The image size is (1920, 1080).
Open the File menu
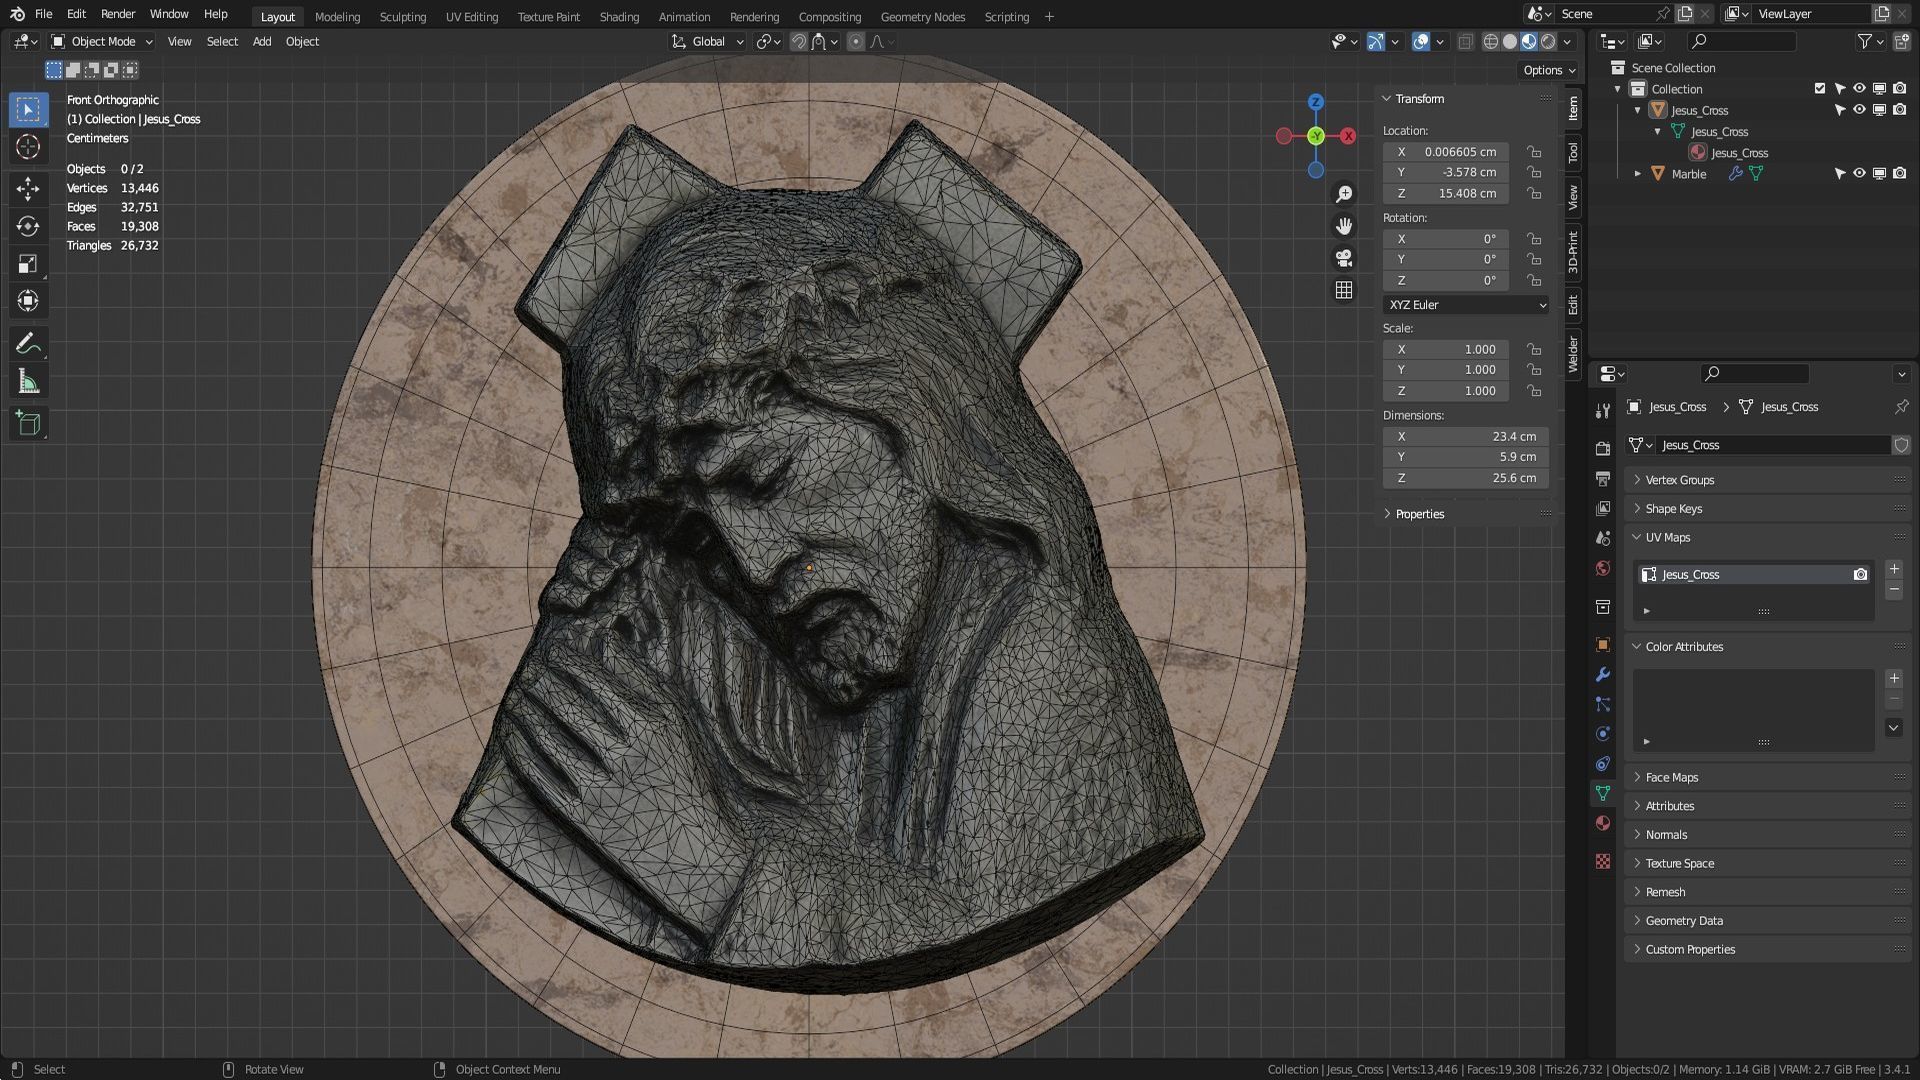click(x=43, y=14)
